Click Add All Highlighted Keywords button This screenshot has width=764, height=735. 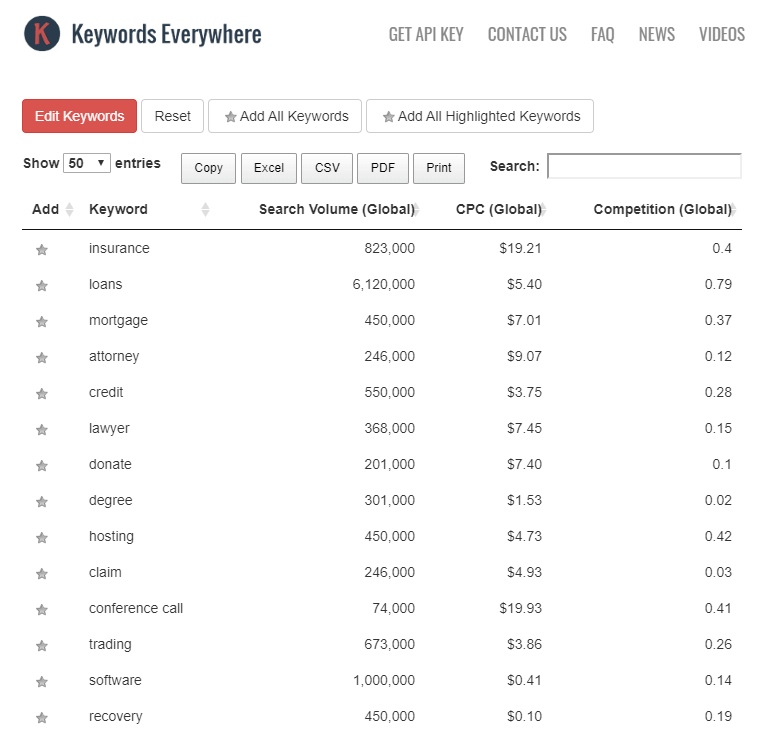(x=480, y=116)
